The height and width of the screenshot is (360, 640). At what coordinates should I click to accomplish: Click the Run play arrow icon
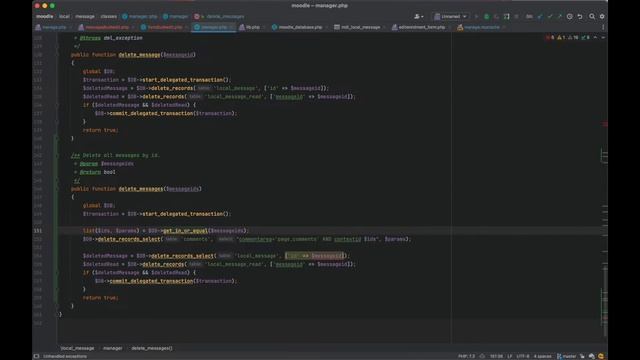(476, 16)
